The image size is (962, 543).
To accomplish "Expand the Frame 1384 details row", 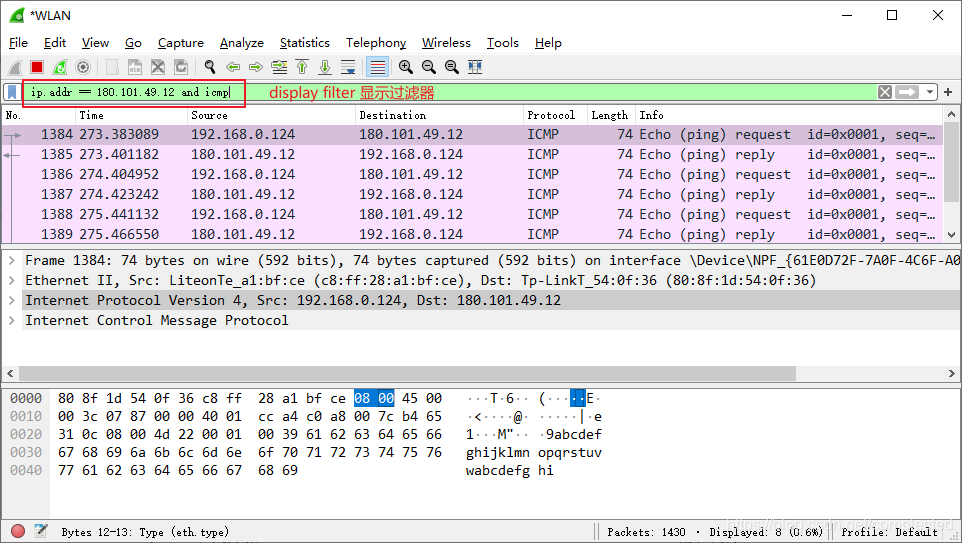I will point(12,261).
